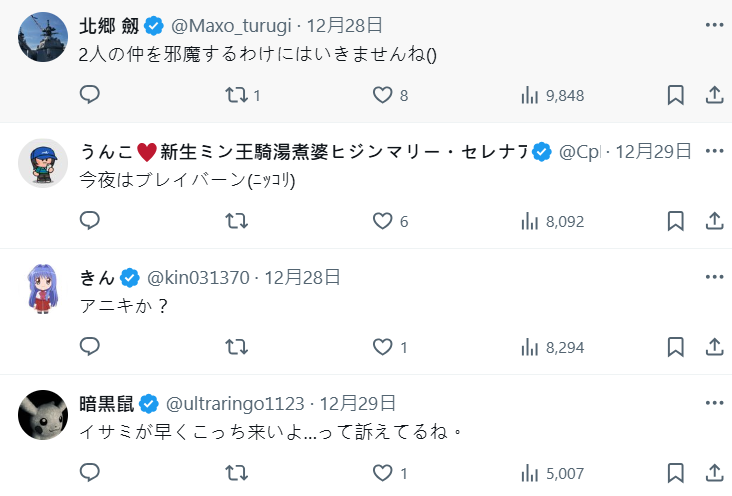Image resolution: width=732 pixels, height=496 pixels.
Task: Share 暗黒鼠's tweet
Action: (715, 473)
